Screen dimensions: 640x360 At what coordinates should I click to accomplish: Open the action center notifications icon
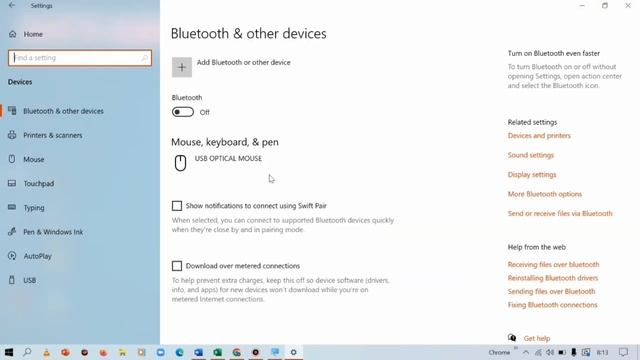[x=623, y=352]
